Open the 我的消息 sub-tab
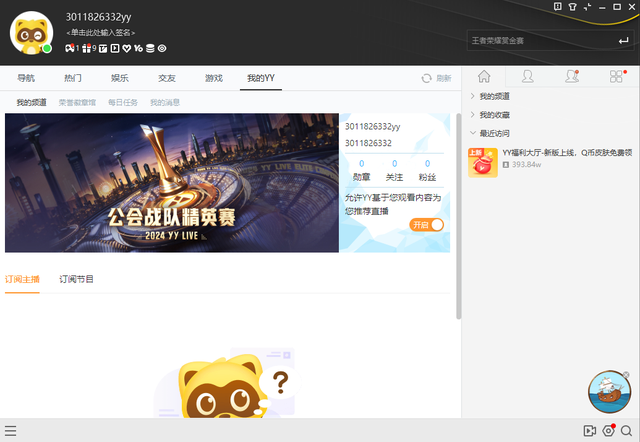 point(165,102)
